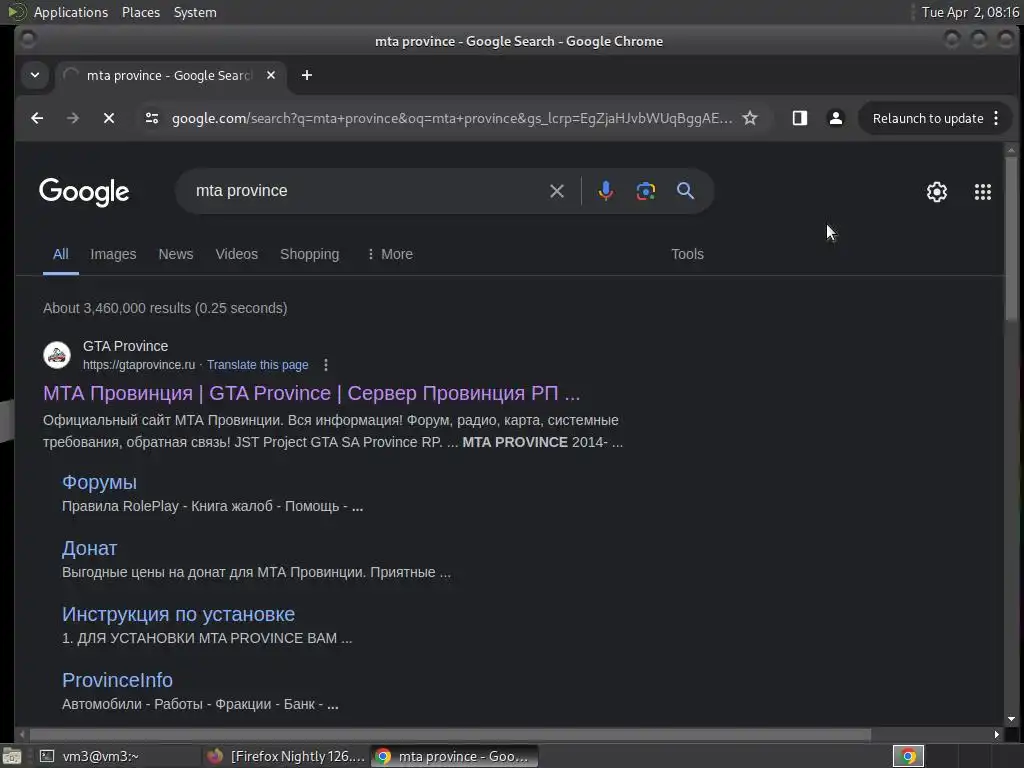Image resolution: width=1024 pixels, height=768 pixels.
Task: Open Google Lens image search icon
Action: tap(646, 191)
